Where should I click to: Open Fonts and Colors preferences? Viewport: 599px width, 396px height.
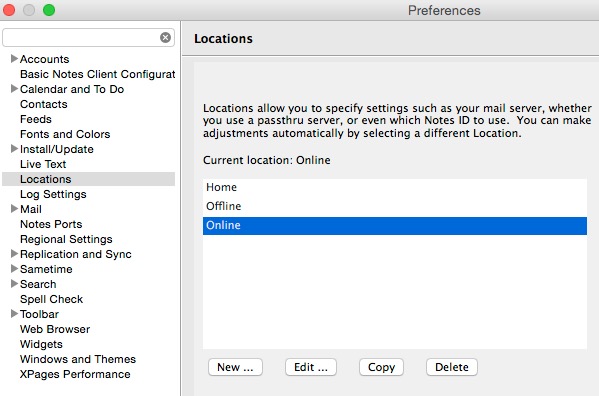(x=65, y=134)
